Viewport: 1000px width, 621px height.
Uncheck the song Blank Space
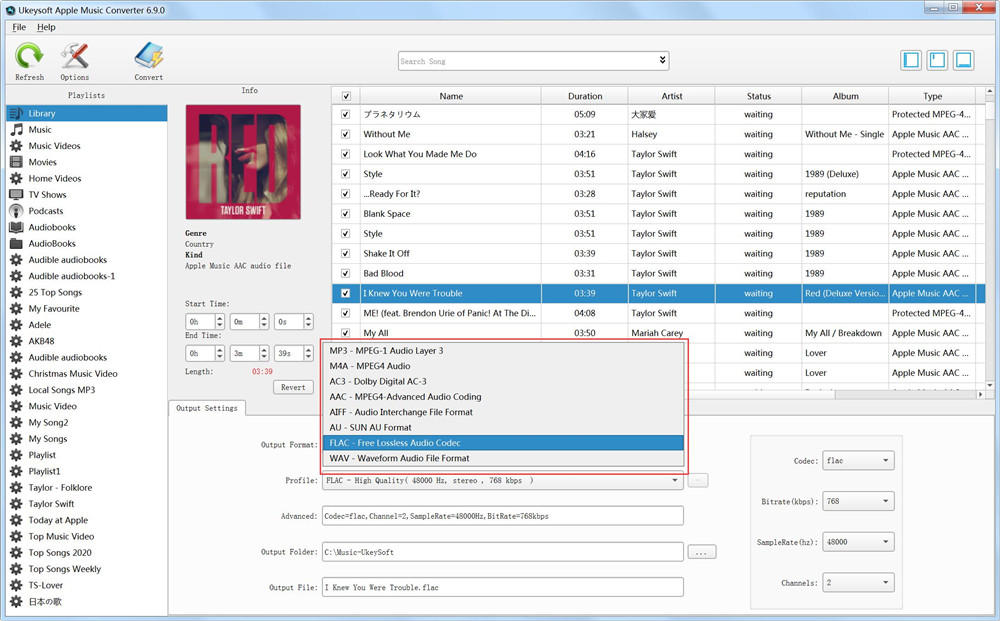(345, 213)
